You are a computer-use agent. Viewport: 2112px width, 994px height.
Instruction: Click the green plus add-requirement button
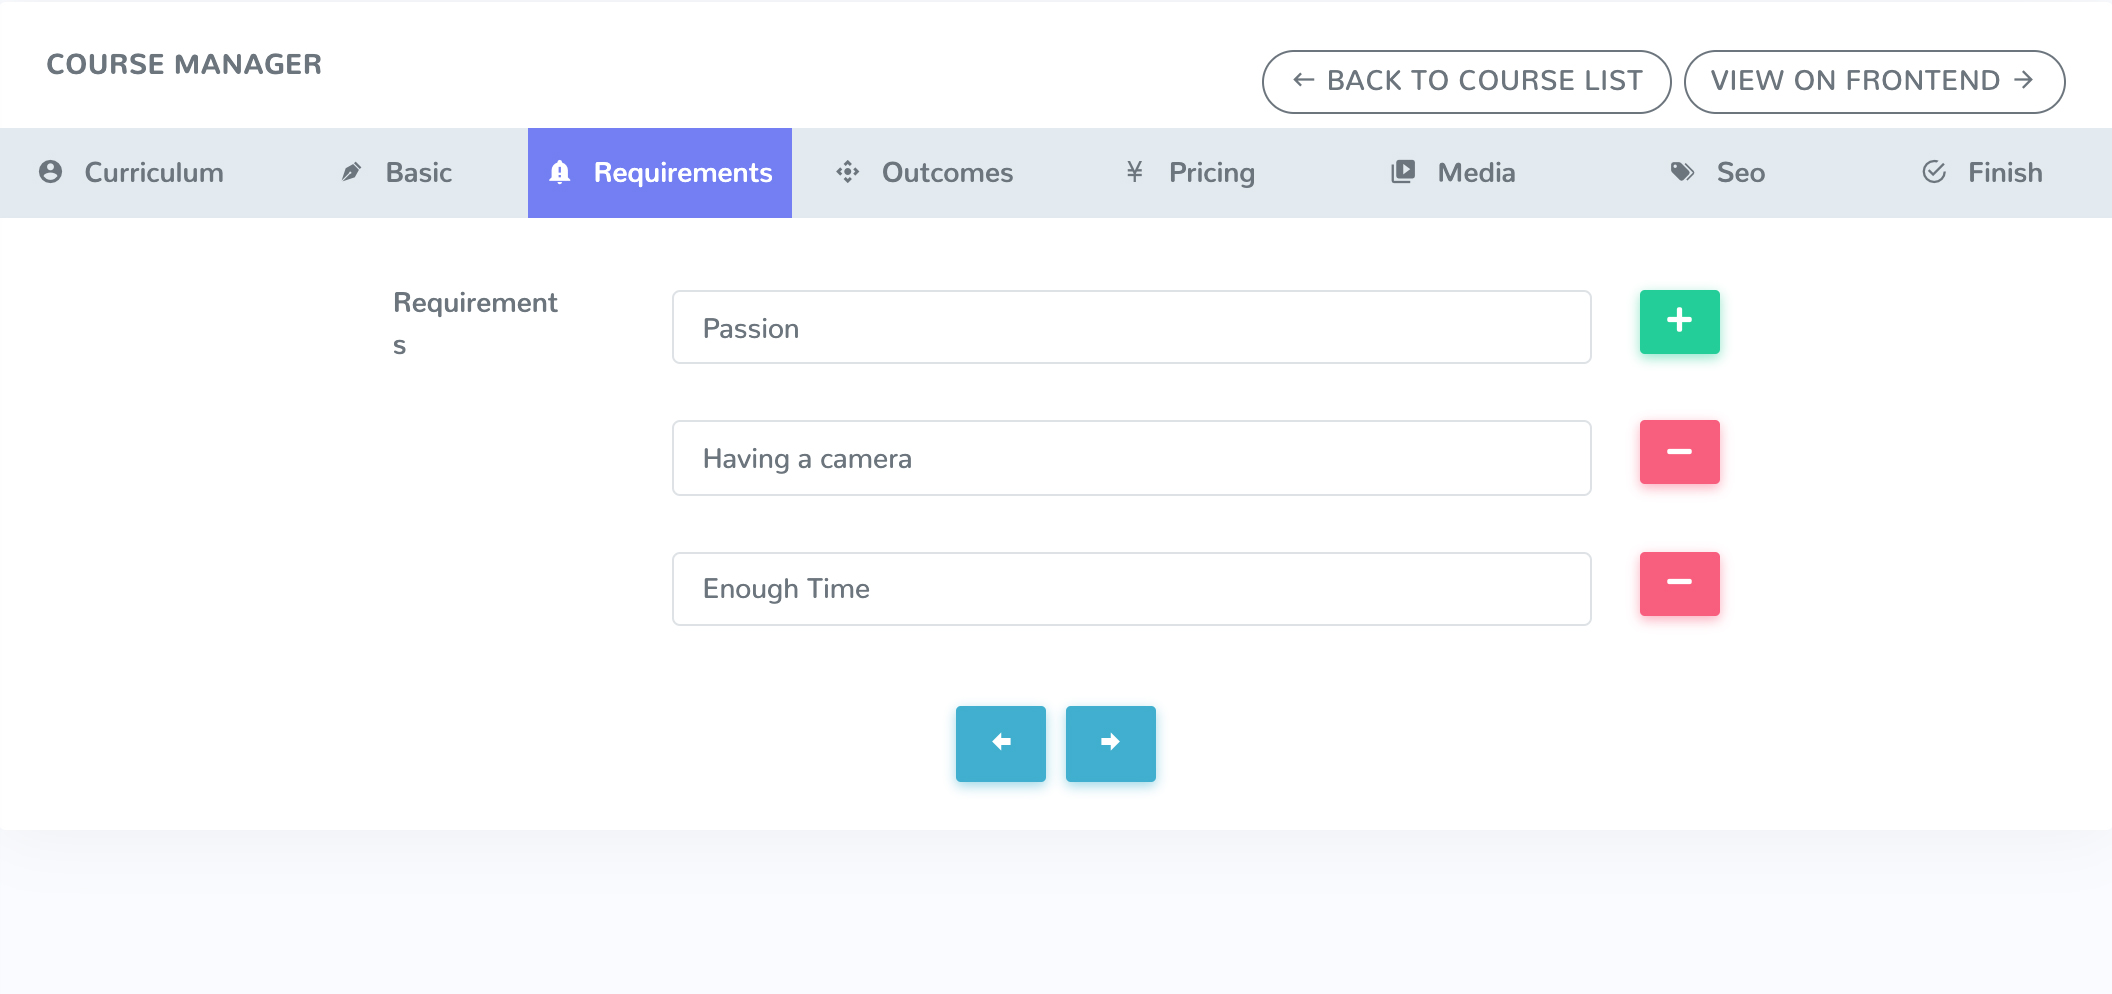[1679, 322]
